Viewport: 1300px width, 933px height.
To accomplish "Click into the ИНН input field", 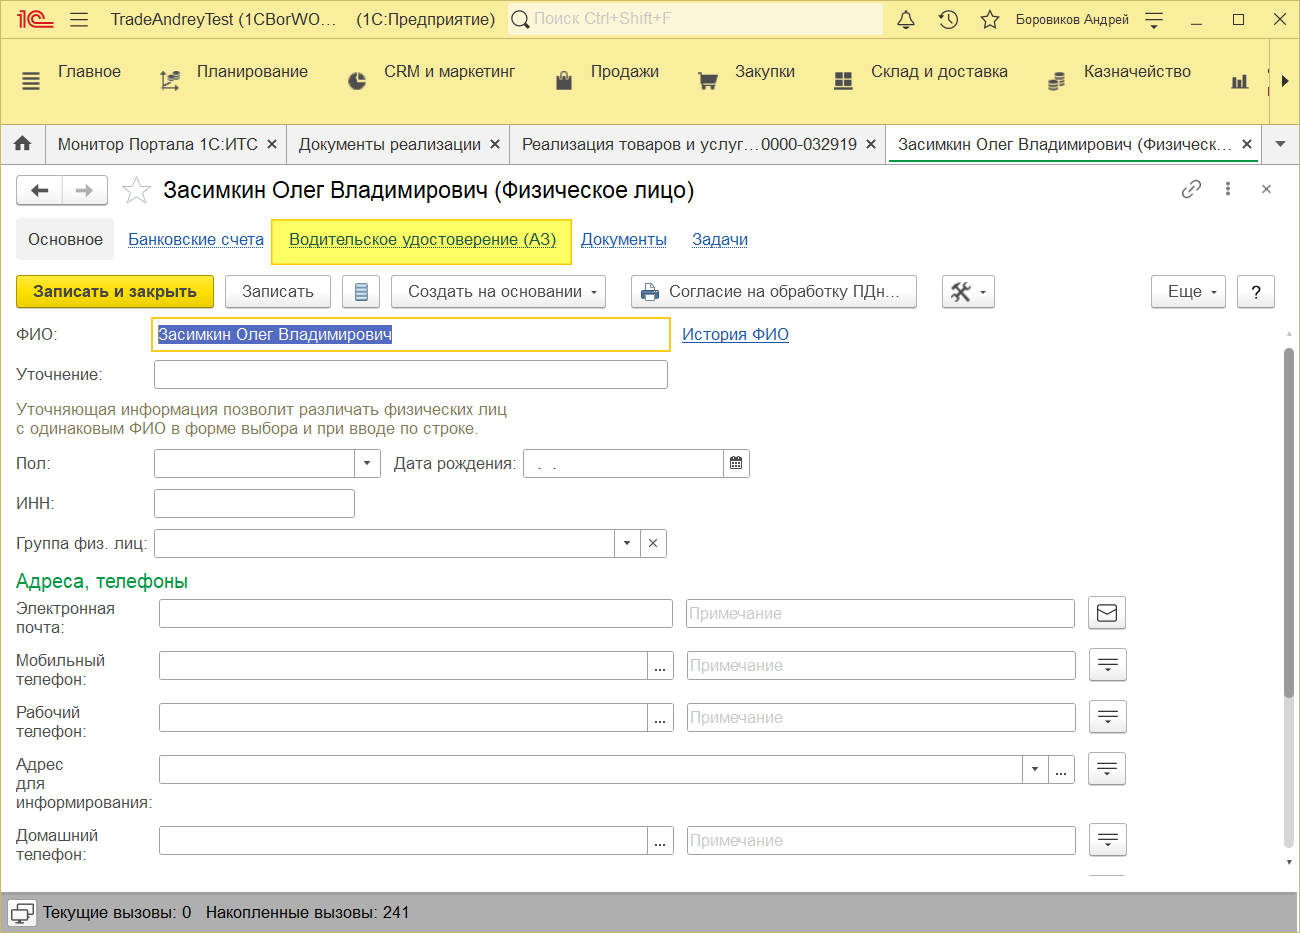I will (x=254, y=503).
